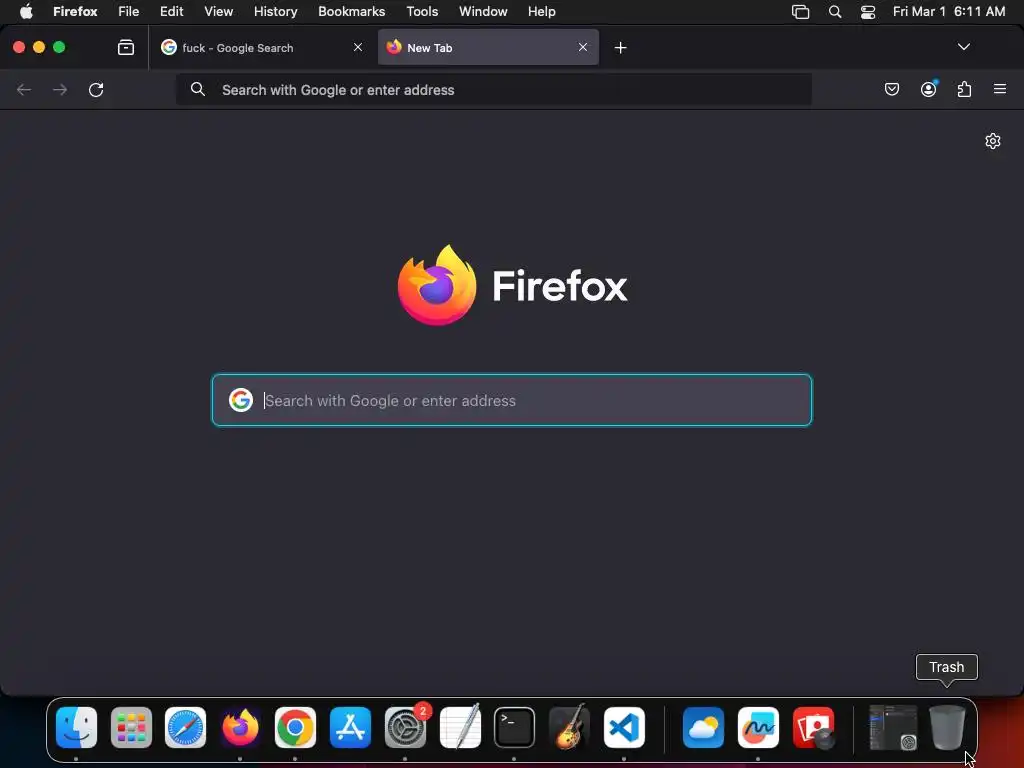Open Visual Studio Code from the Dock
This screenshot has width=1024, height=768.
pyautogui.click(x=624, y=727)
